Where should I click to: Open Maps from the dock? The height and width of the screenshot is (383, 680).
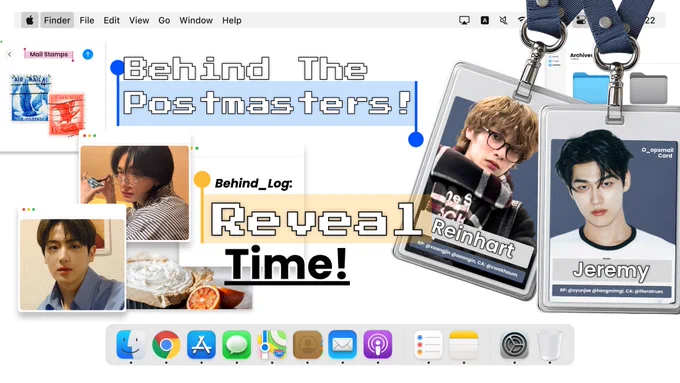272,344
